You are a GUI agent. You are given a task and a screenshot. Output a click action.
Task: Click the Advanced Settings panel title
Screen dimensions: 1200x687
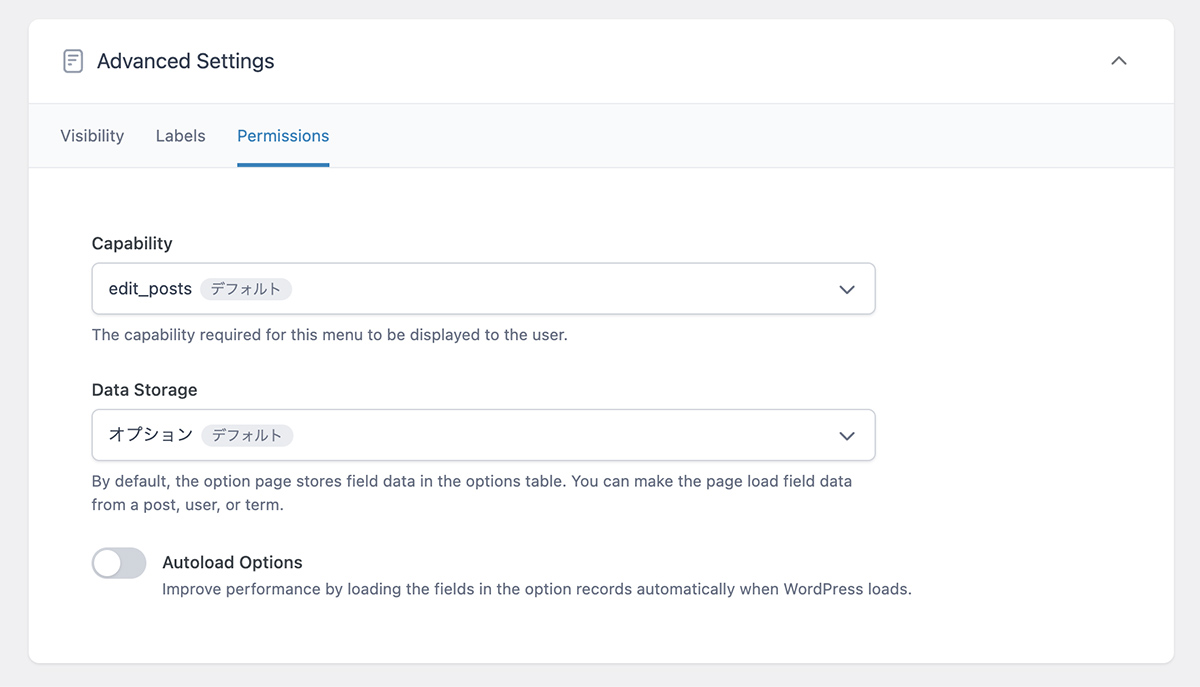click(x=185, y=61)
